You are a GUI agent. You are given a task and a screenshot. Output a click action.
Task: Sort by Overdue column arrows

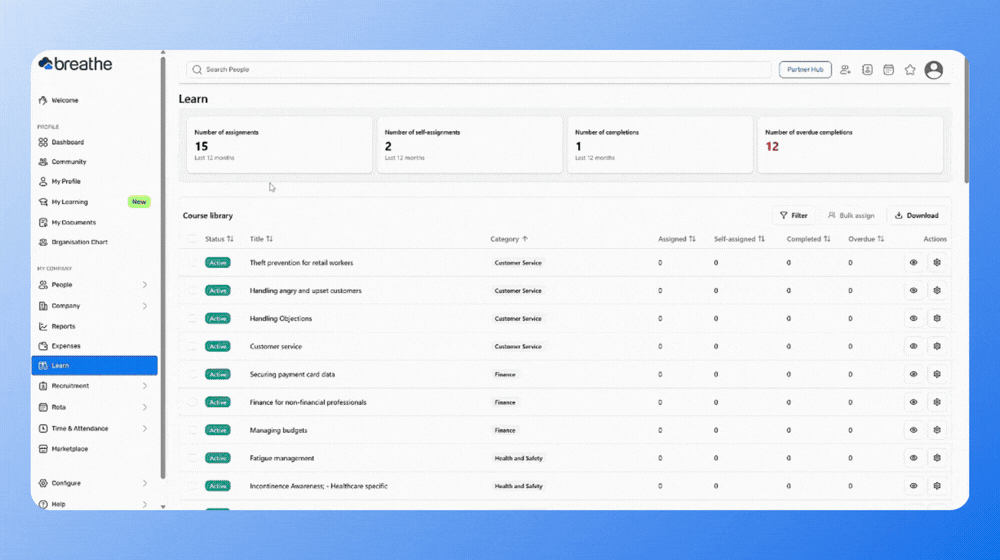click(x=880, y=239)
